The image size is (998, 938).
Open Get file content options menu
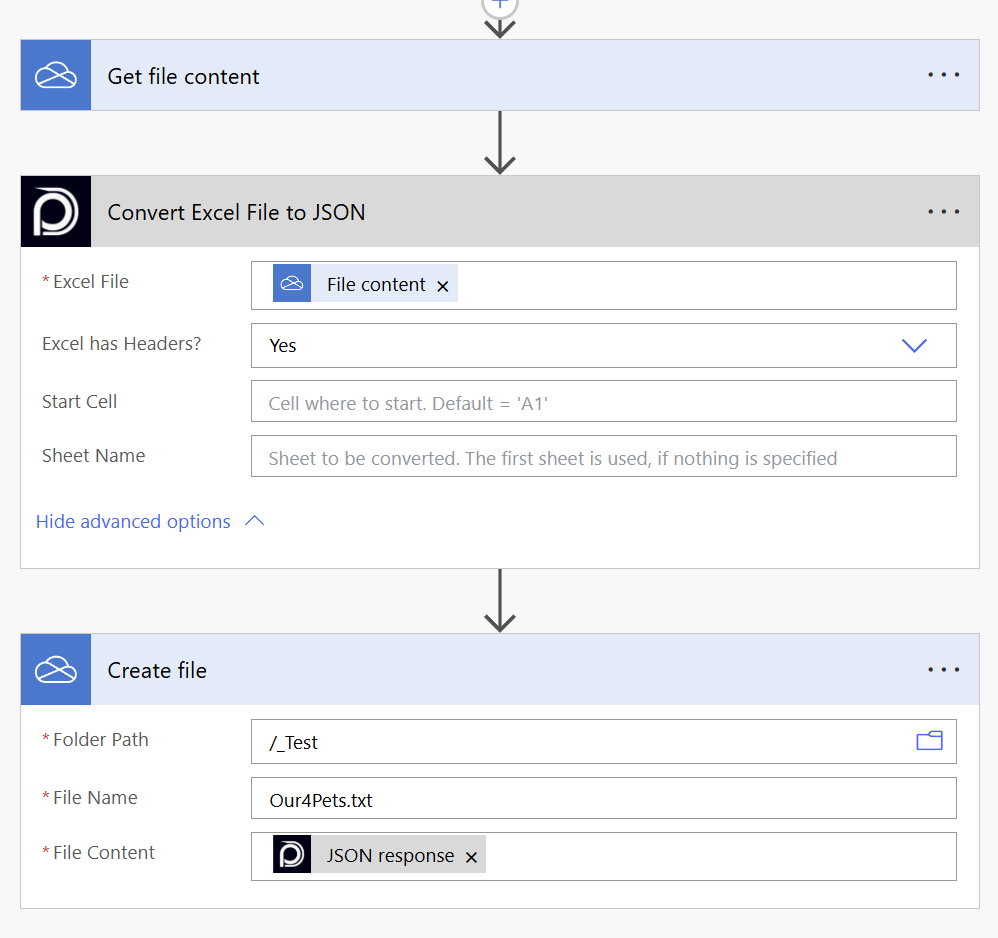[x=943, y=76]
